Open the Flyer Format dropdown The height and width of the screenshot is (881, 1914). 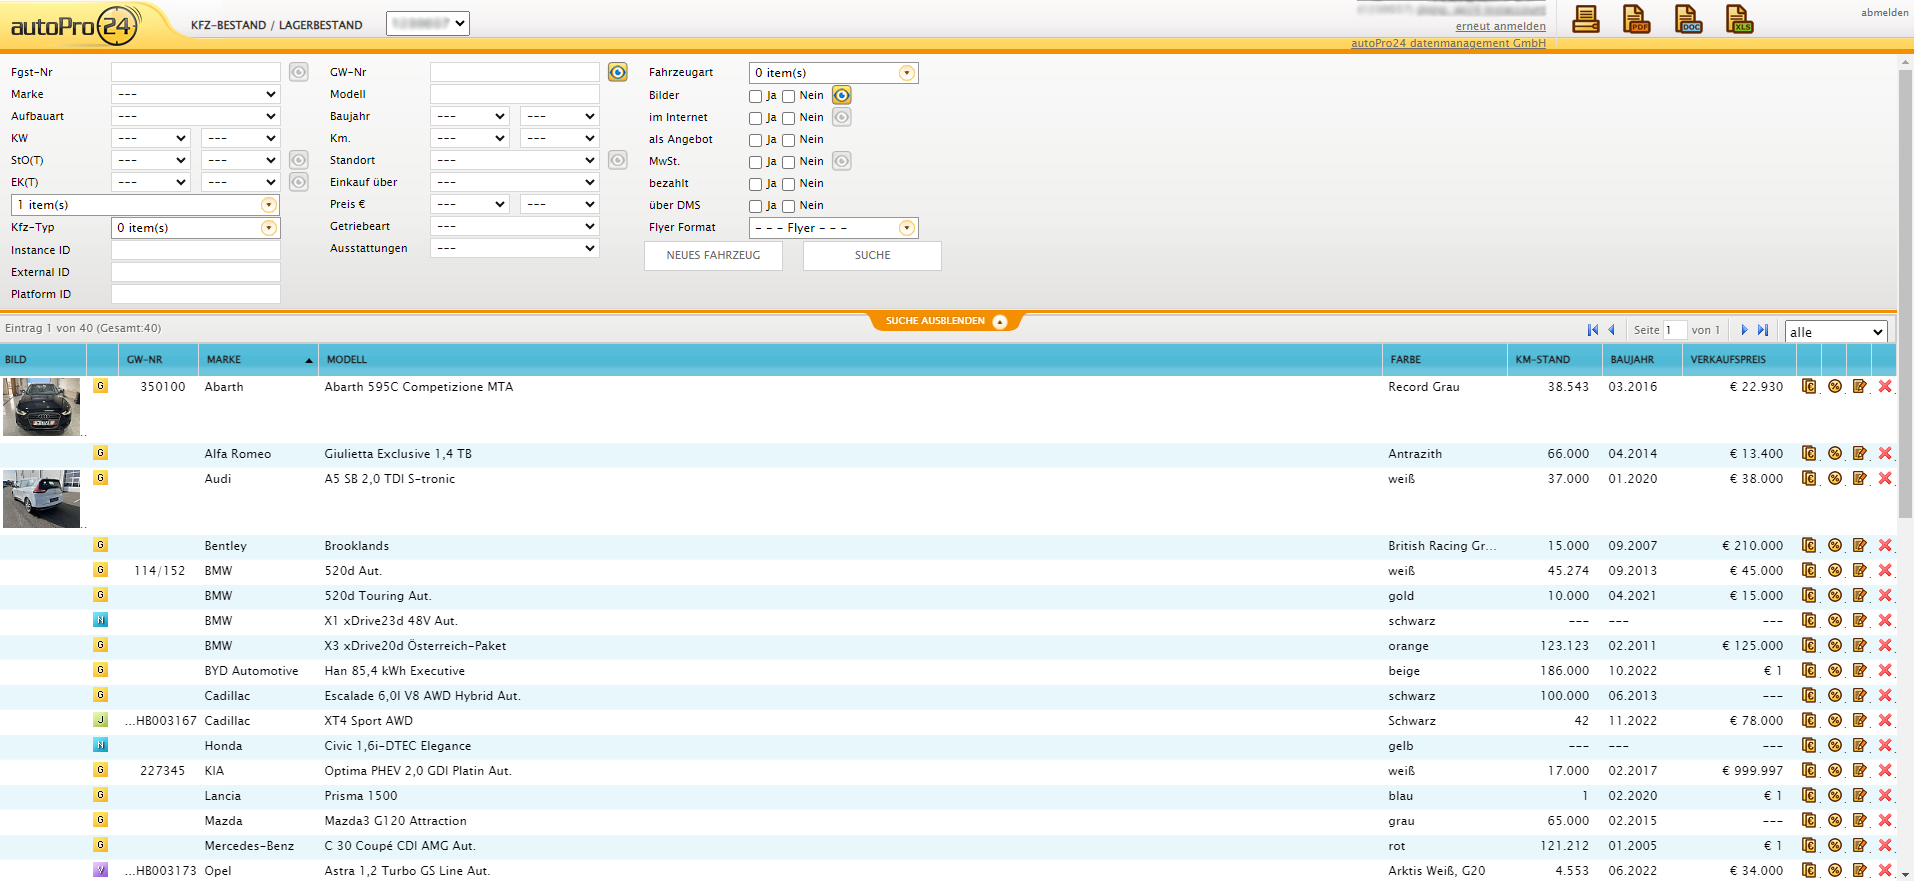[834, 228]
